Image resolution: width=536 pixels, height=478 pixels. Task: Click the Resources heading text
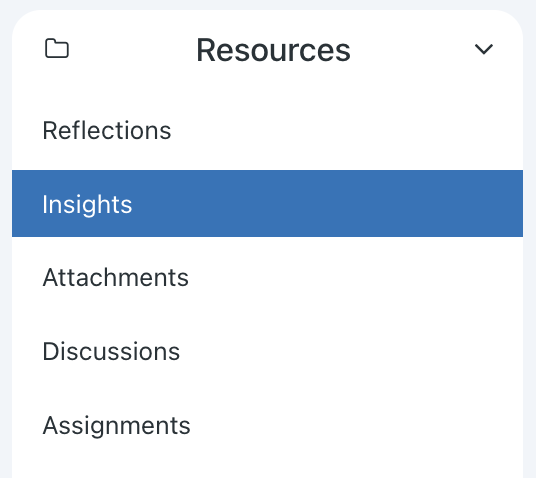(273, 50)
